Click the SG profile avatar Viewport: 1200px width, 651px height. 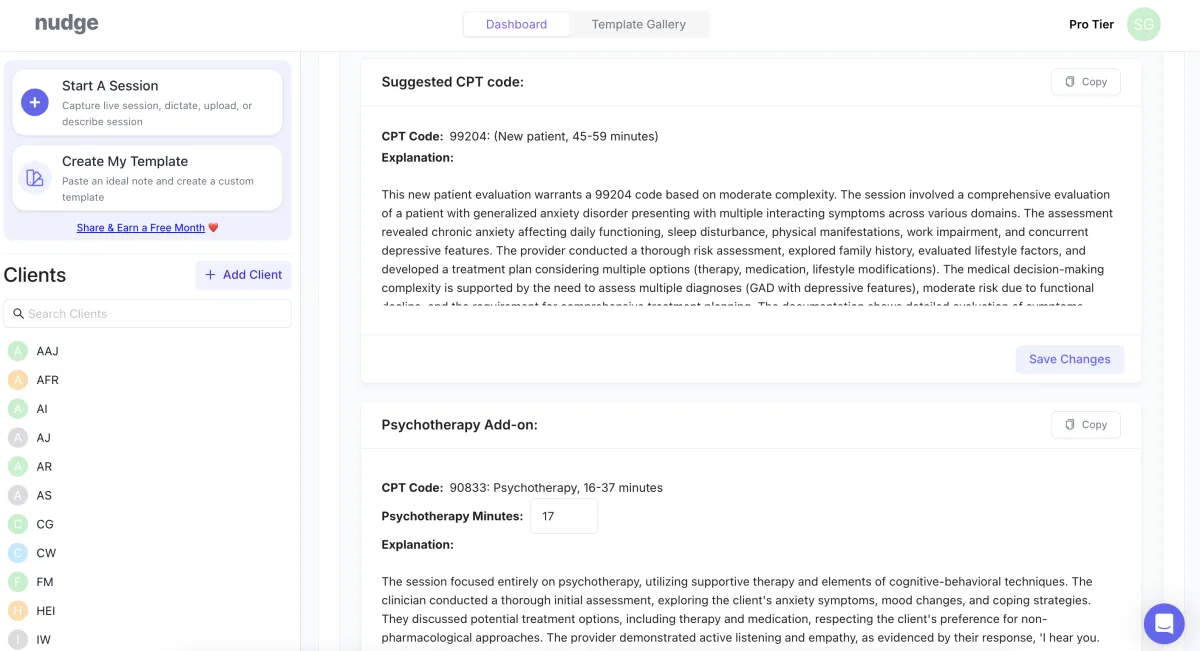[1143, 25]
